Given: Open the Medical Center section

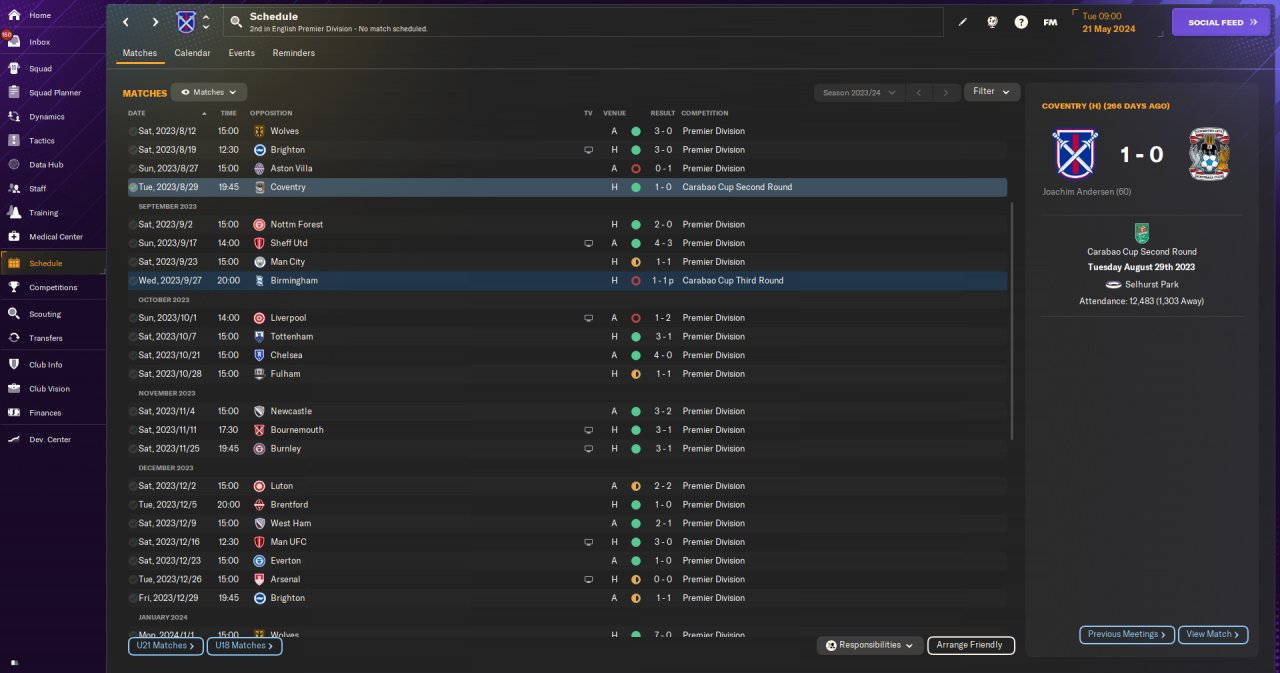Looking at the screenshot, I should click(x=56, y=237).
